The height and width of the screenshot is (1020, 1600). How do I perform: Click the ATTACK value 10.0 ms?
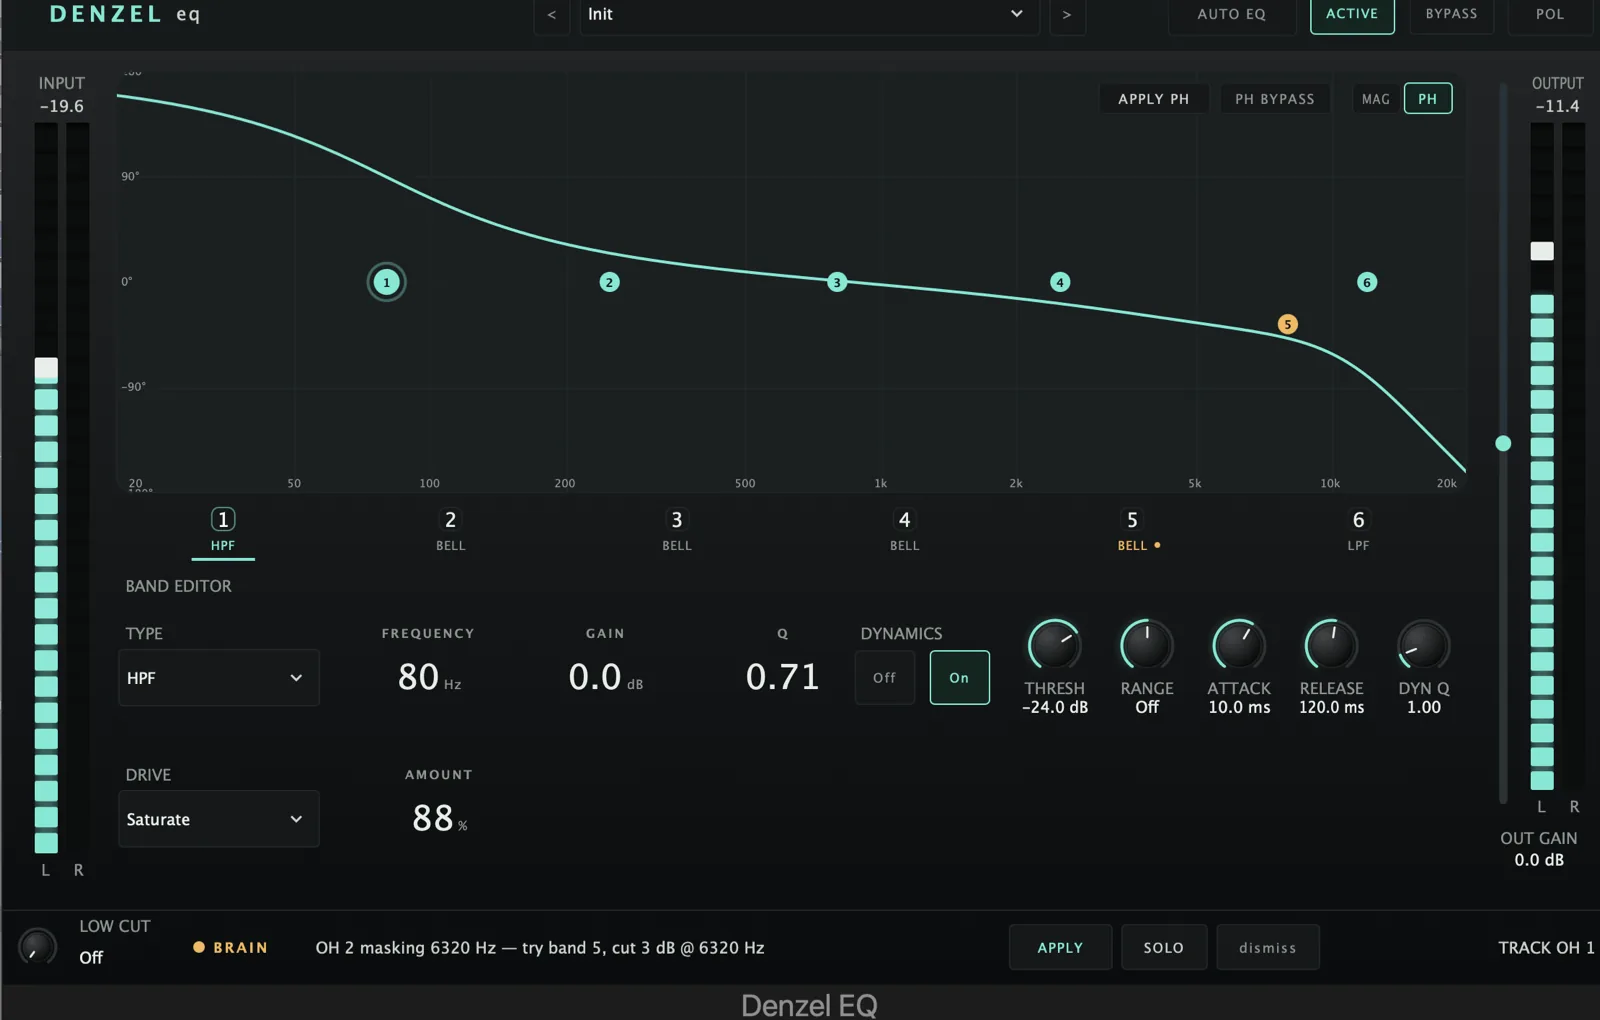click(x=1239, y=707)
